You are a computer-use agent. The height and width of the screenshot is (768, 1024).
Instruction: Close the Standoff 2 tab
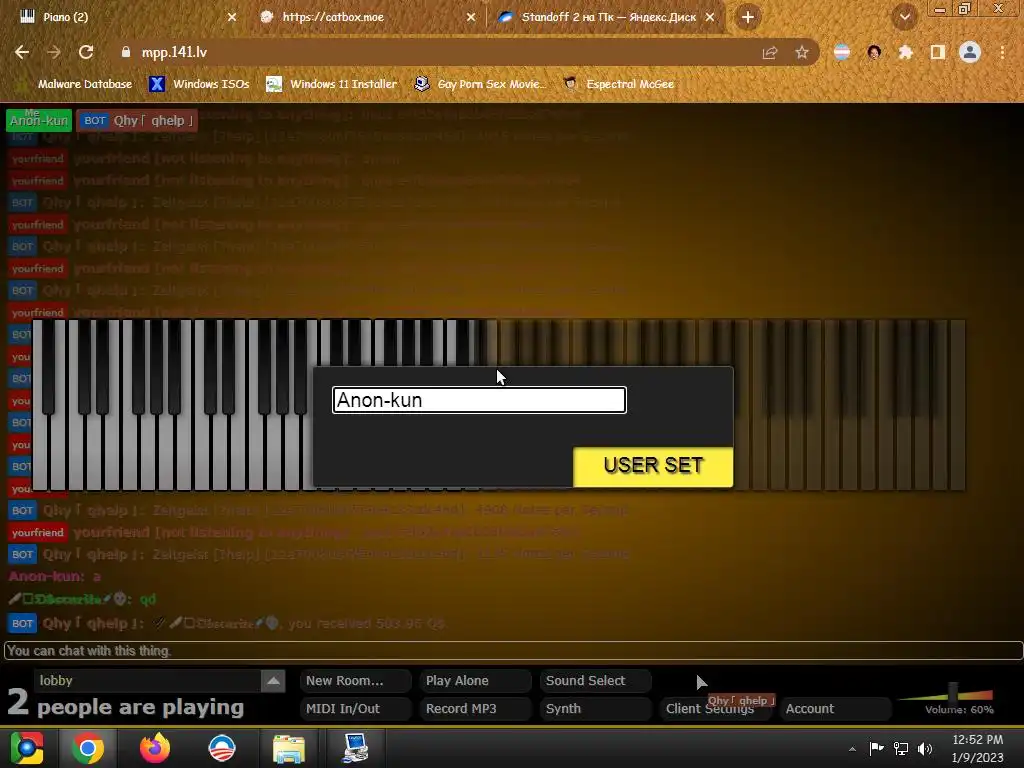pyautogui.click(x=710, y=17)
